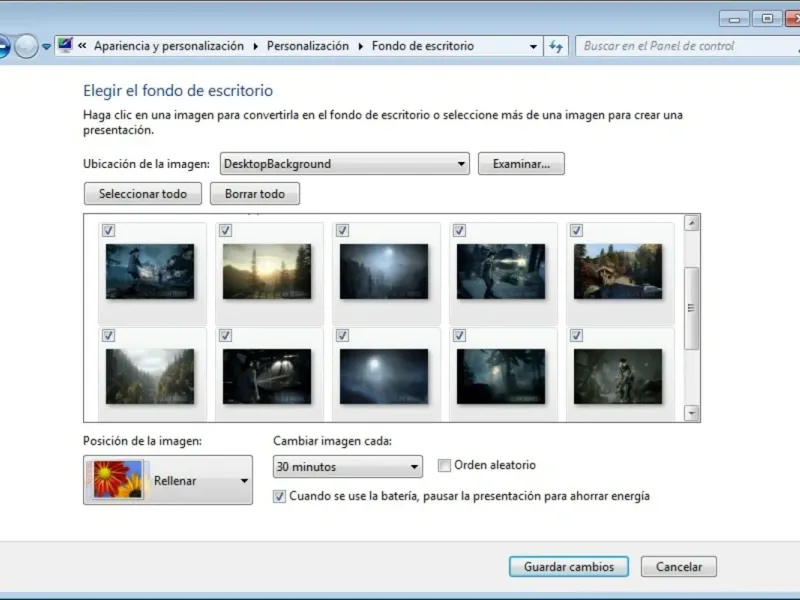Click the forward navigation arrow button
This screenshot has width=800, height=600.
point(26,46)
